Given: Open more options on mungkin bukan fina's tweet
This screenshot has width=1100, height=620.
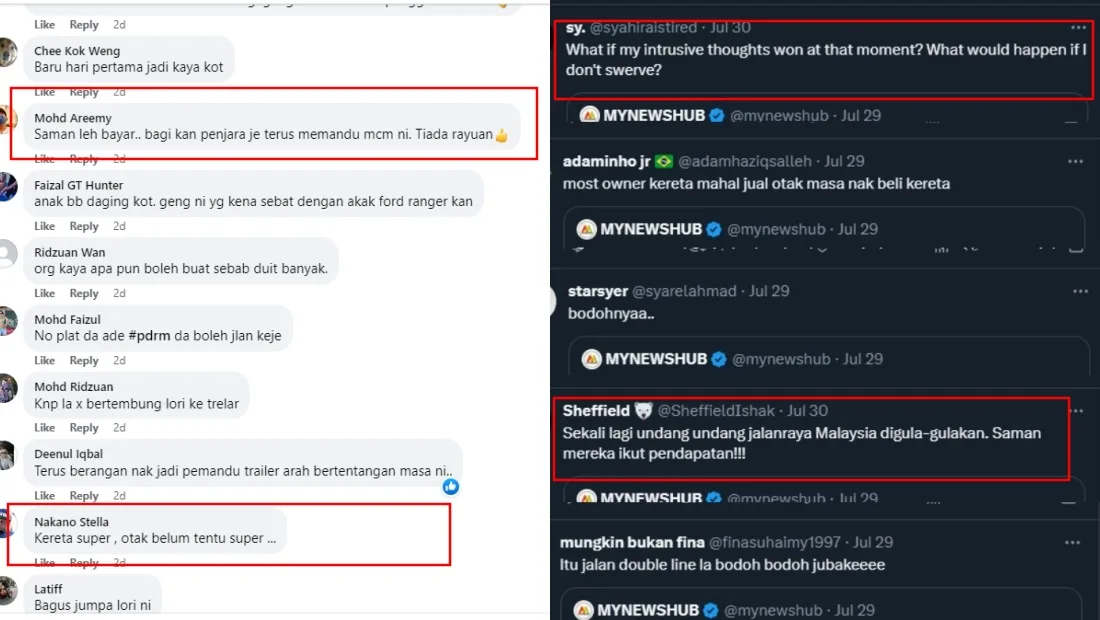Looking at the screenshot, I should 1072,543.
